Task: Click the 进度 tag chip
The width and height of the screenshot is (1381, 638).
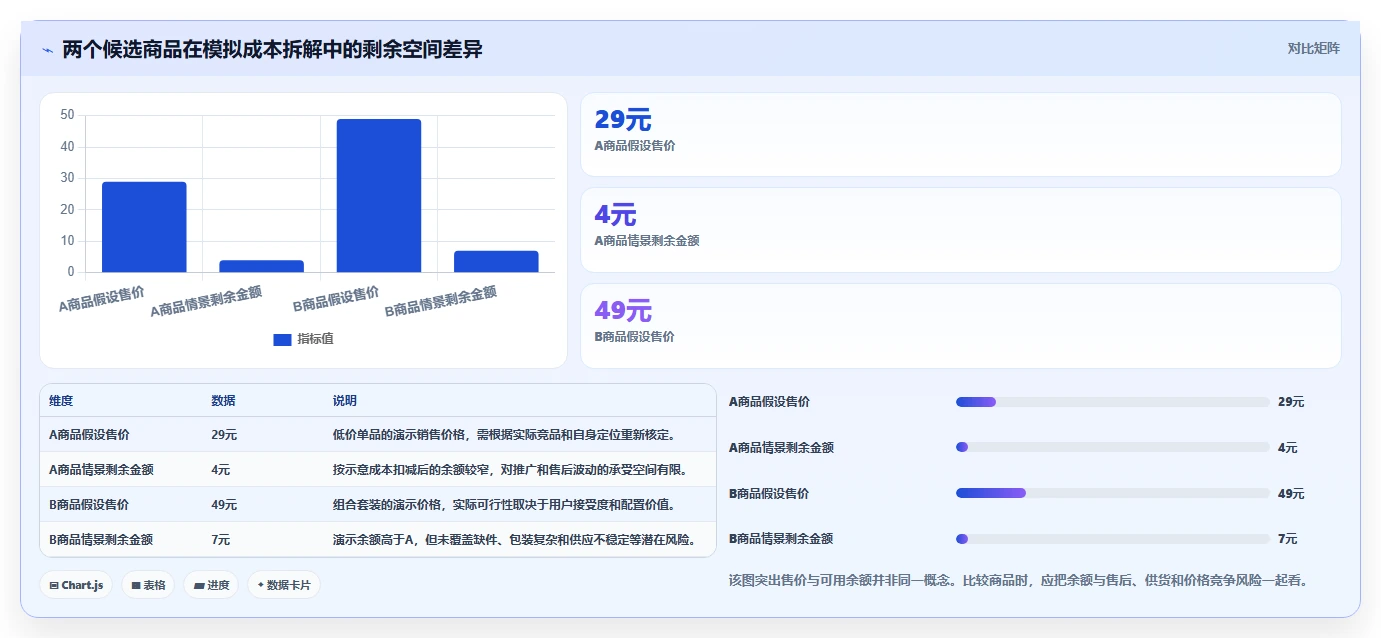Action: (x=211, y=585)
